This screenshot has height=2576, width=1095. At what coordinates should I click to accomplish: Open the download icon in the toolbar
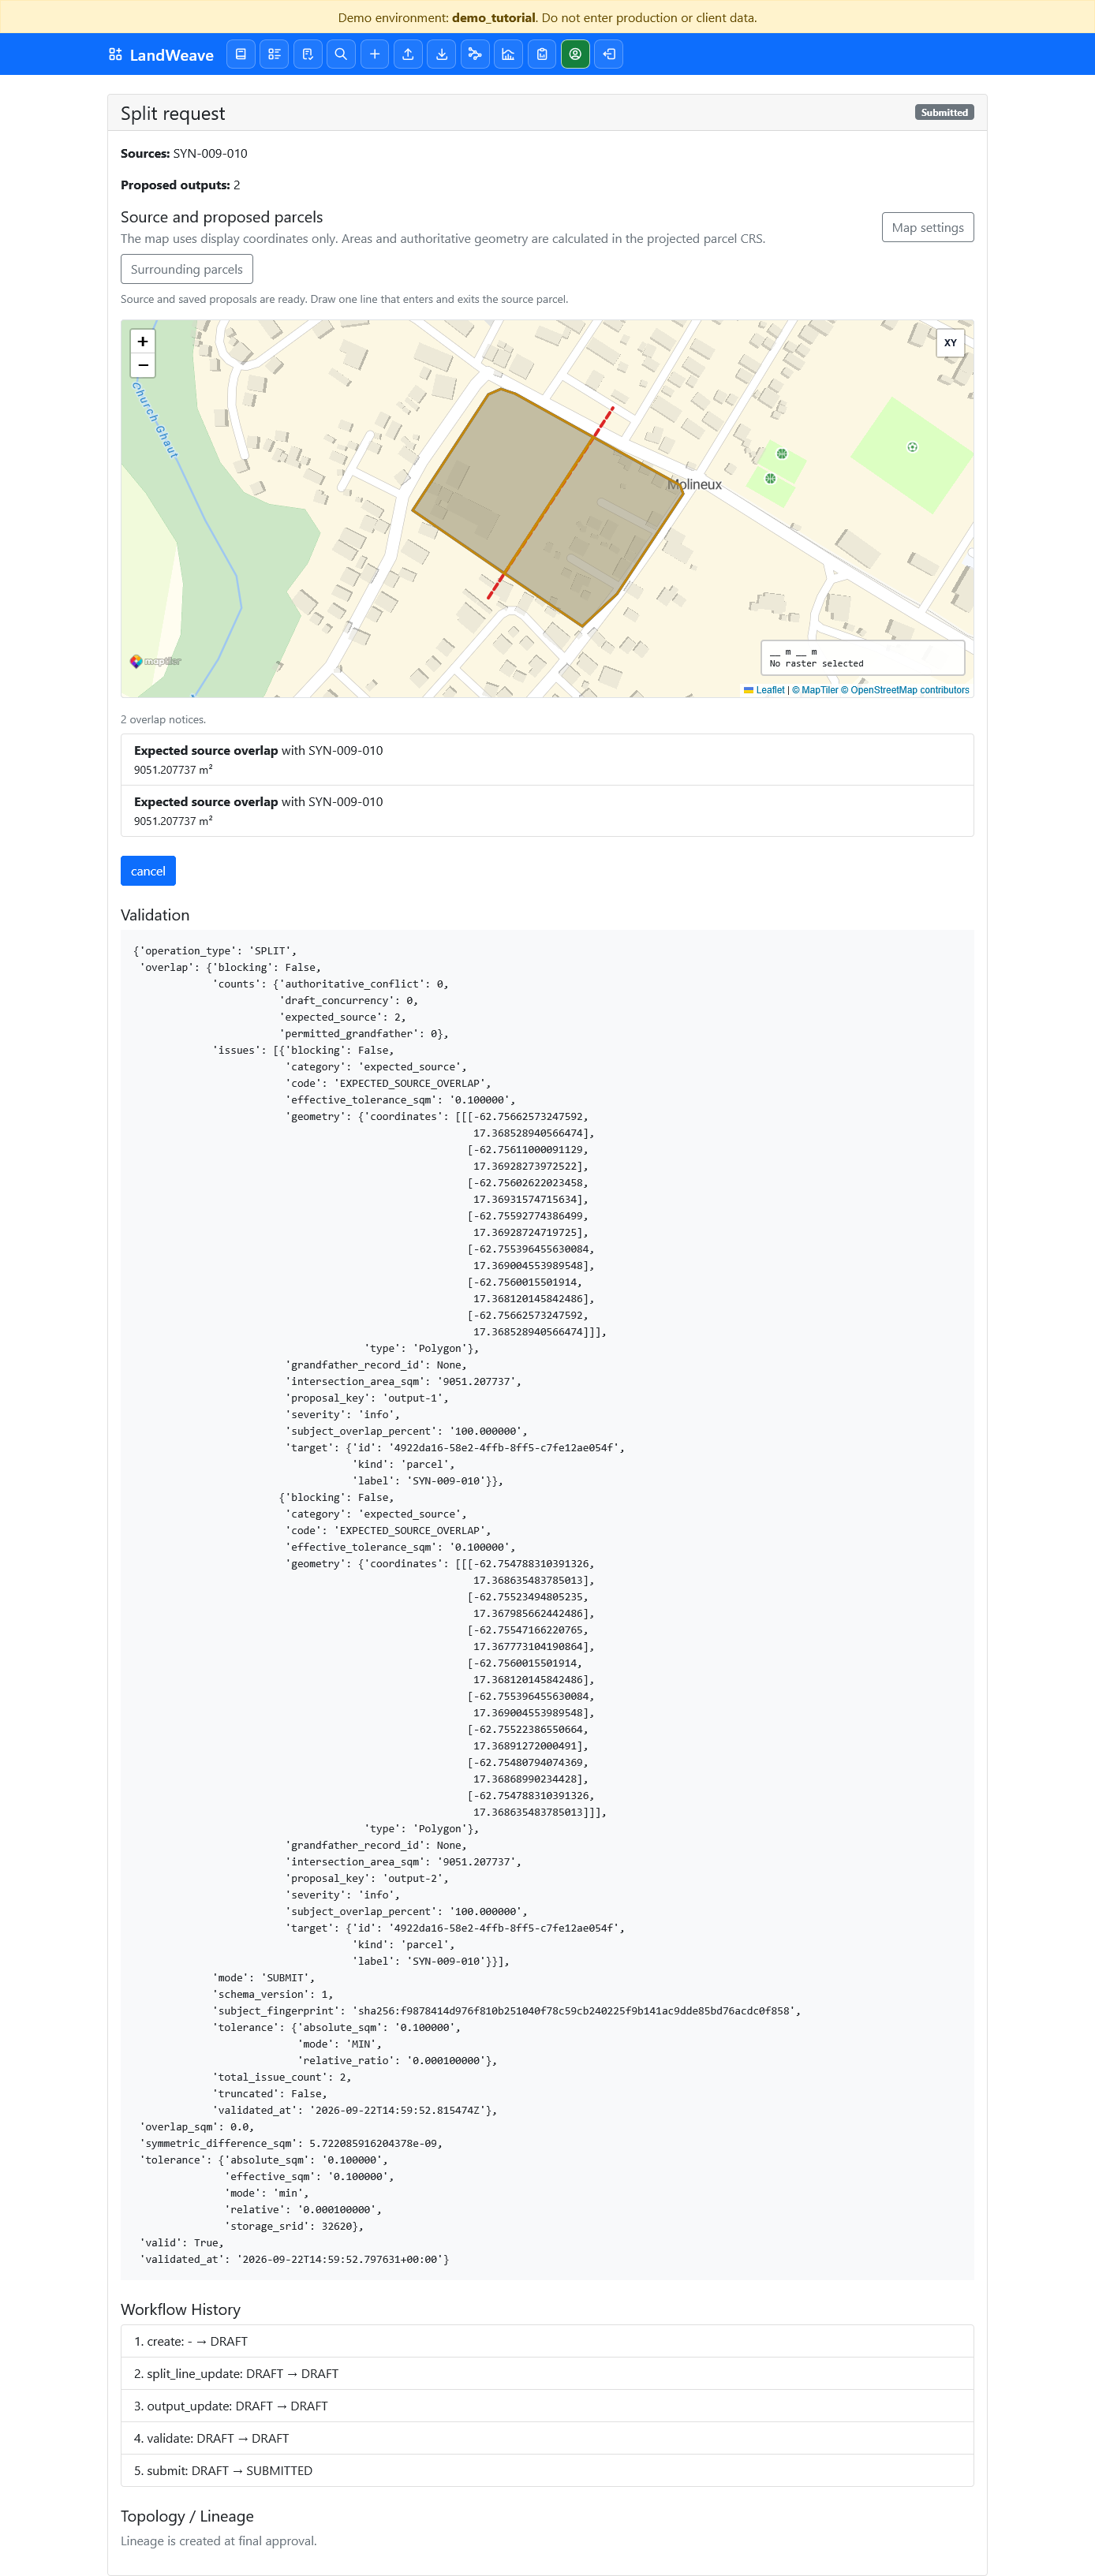pos(441,54)
